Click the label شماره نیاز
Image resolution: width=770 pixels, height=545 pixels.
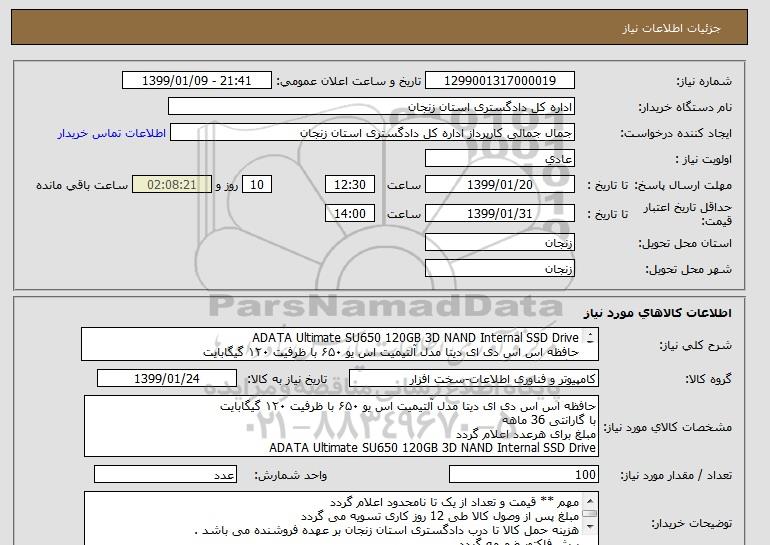tap(704, 82)
